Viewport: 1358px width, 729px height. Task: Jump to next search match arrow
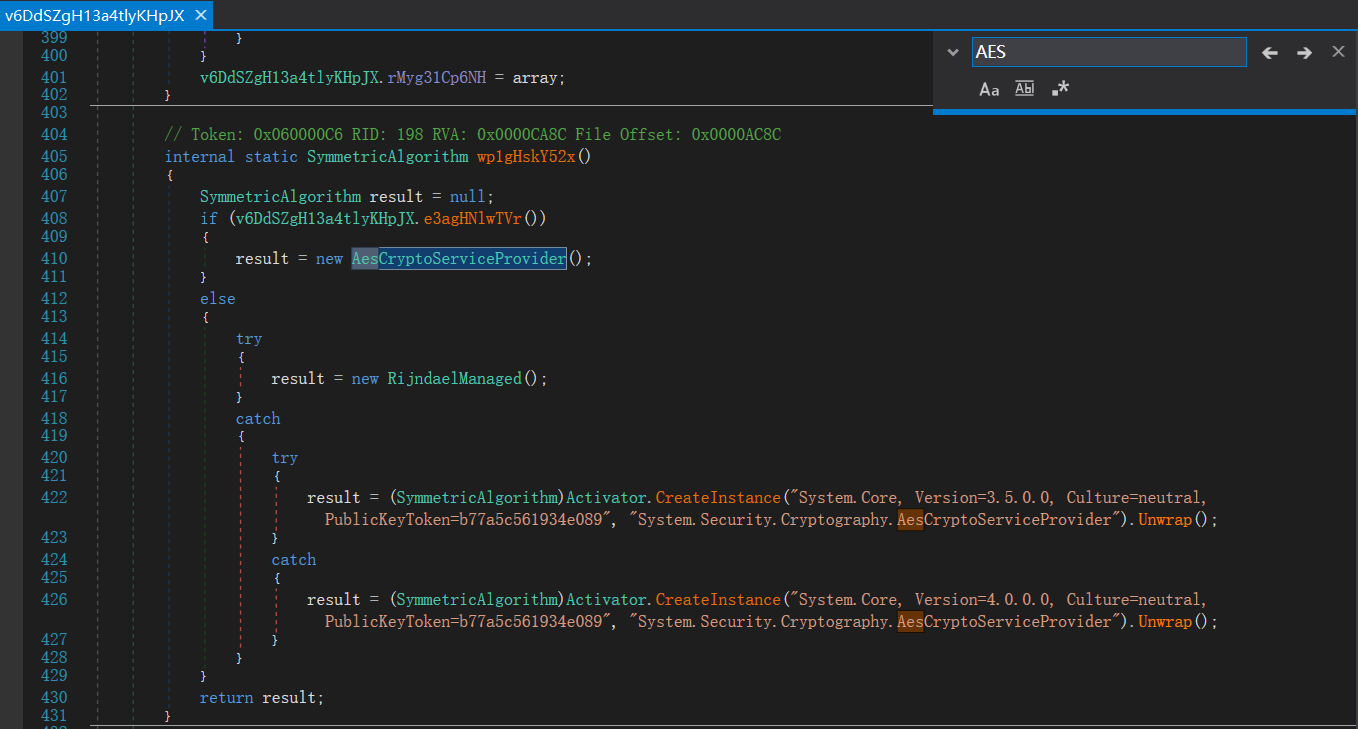[1304, 53]
